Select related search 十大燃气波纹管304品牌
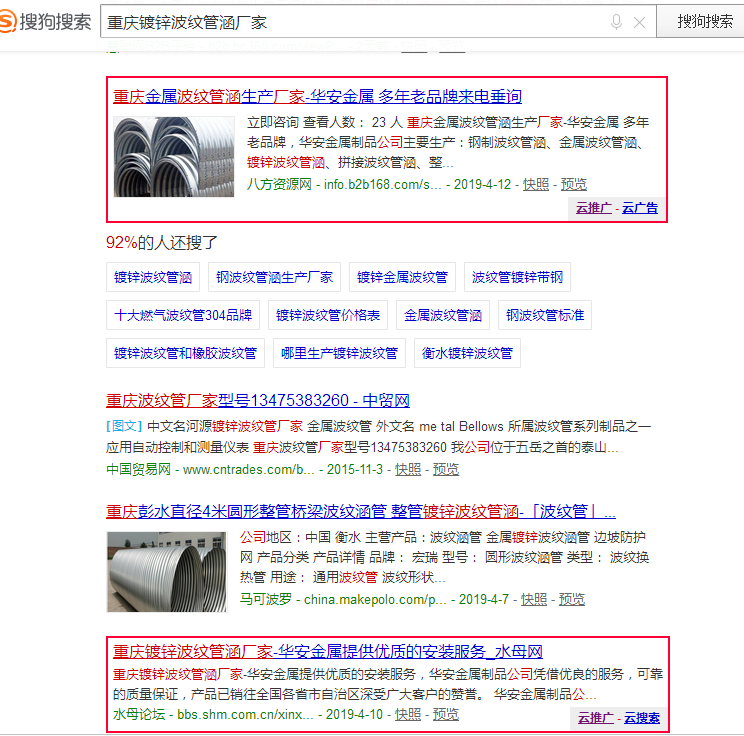This screenshot has width=744, height=736. click(x=183, y=315)
